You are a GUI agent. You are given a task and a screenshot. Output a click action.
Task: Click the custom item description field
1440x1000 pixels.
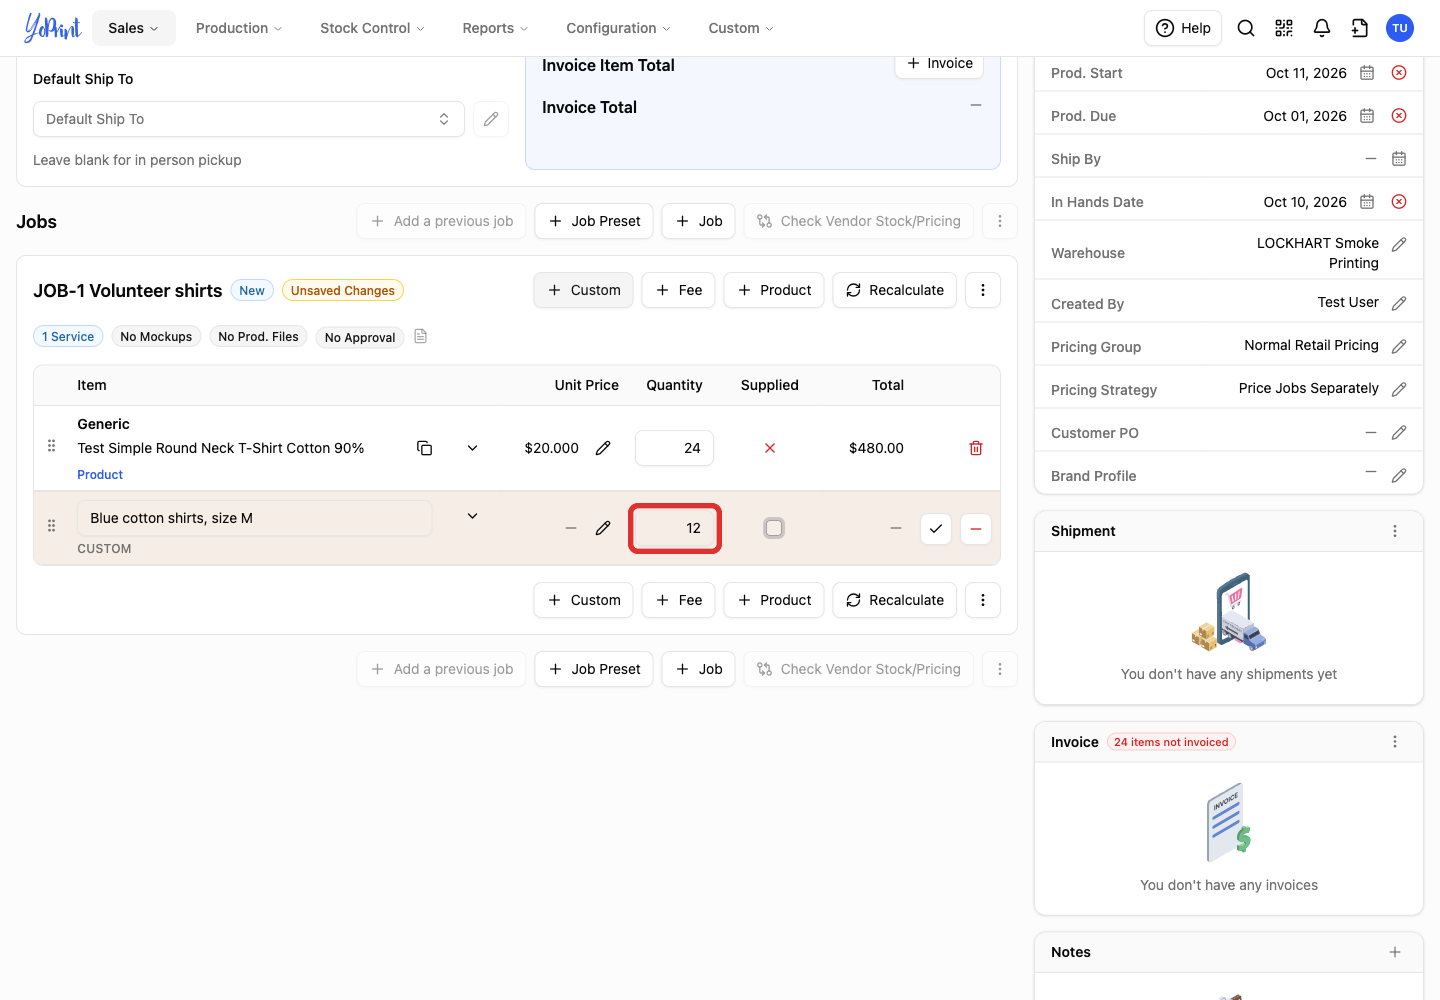(x=255, y=518)
